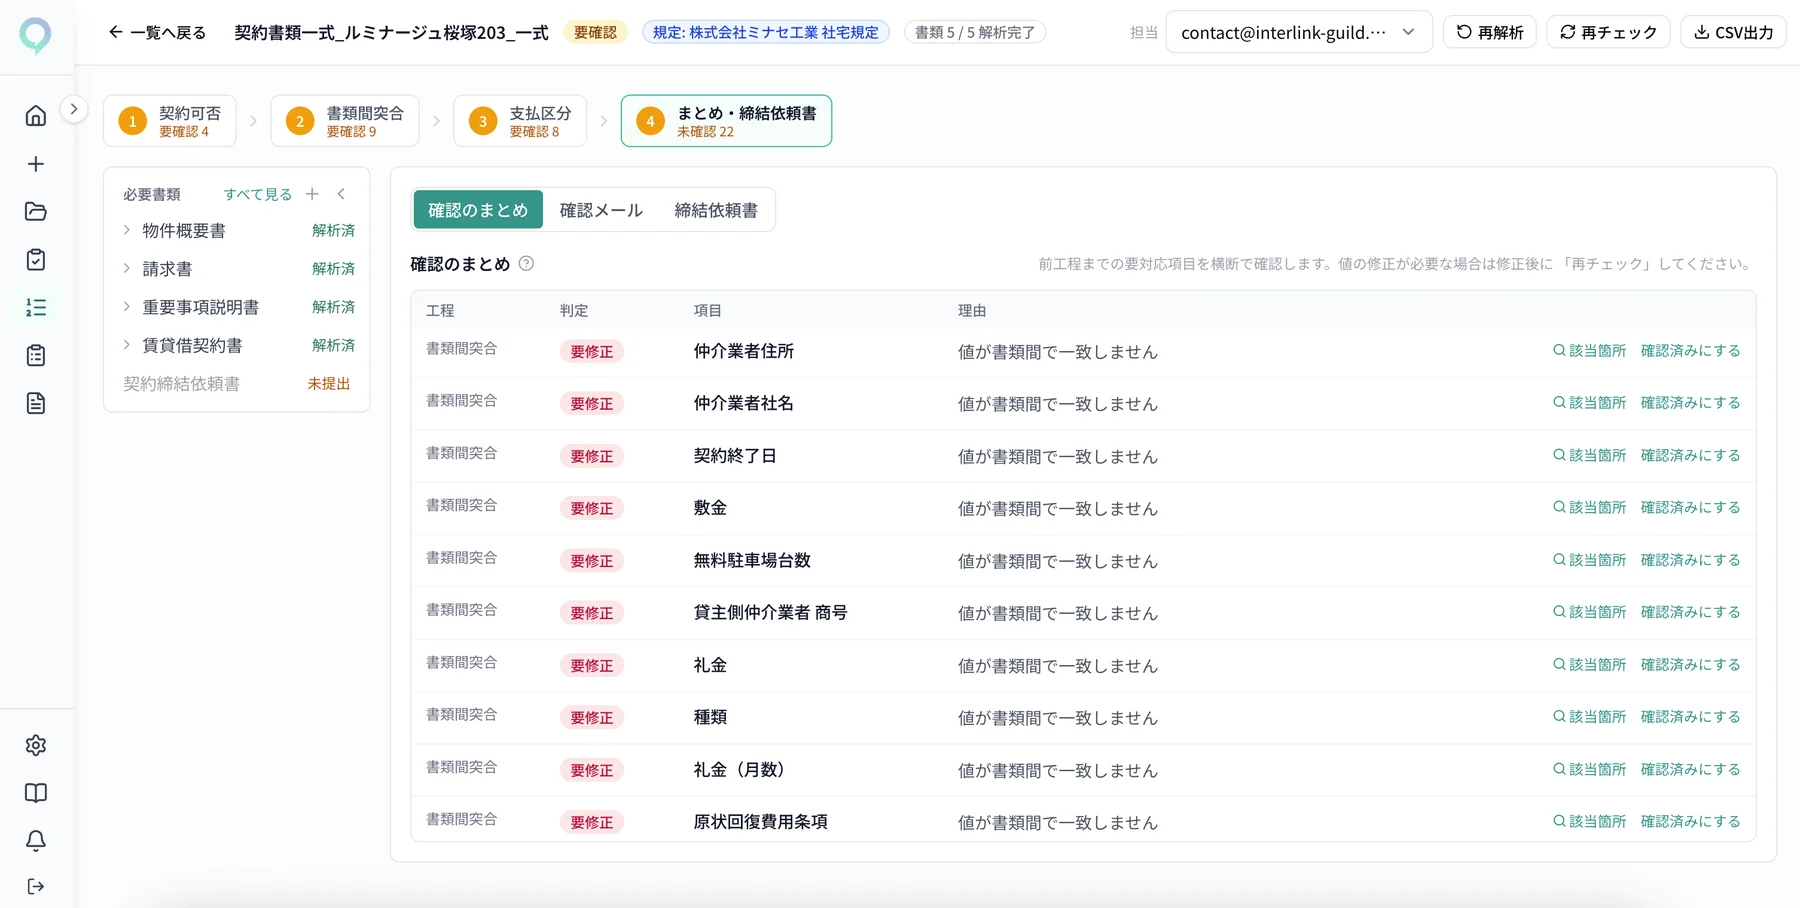The width and height of the screenshot is (1800, 908).
Task: Click 契約締結依頼書 未提出 row
Action: pos(237,384)
